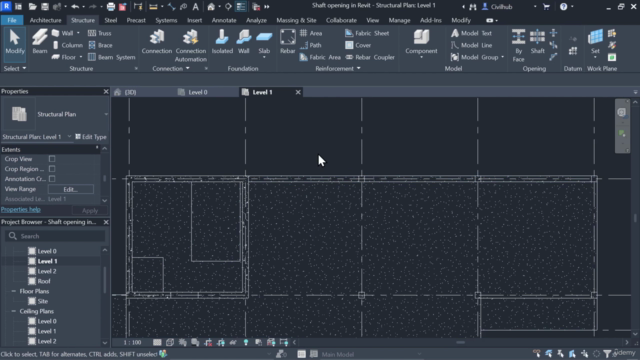Select the Rebar Coupler tool

pyautogui.click(x=370, y=57)
